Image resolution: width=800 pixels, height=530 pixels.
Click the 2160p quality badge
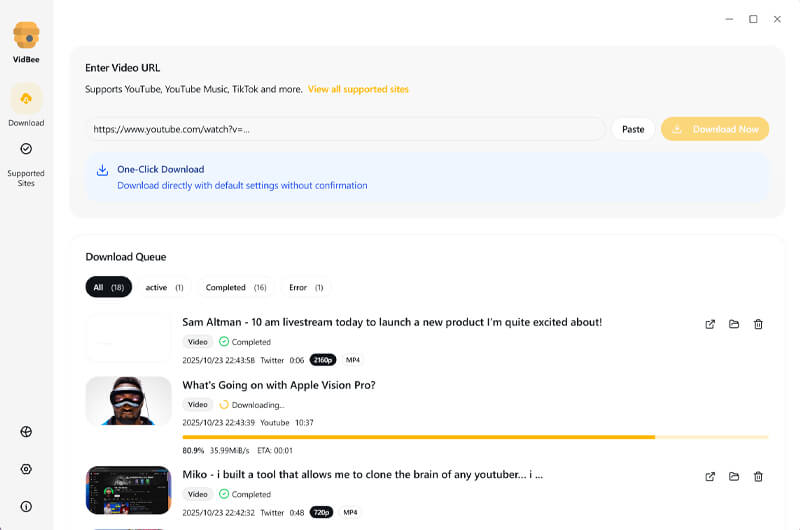[x=323, y=360]
